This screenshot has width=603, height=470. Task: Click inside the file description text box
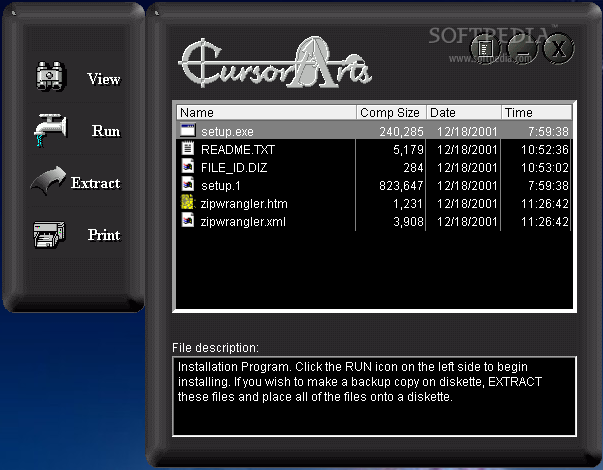374,397
